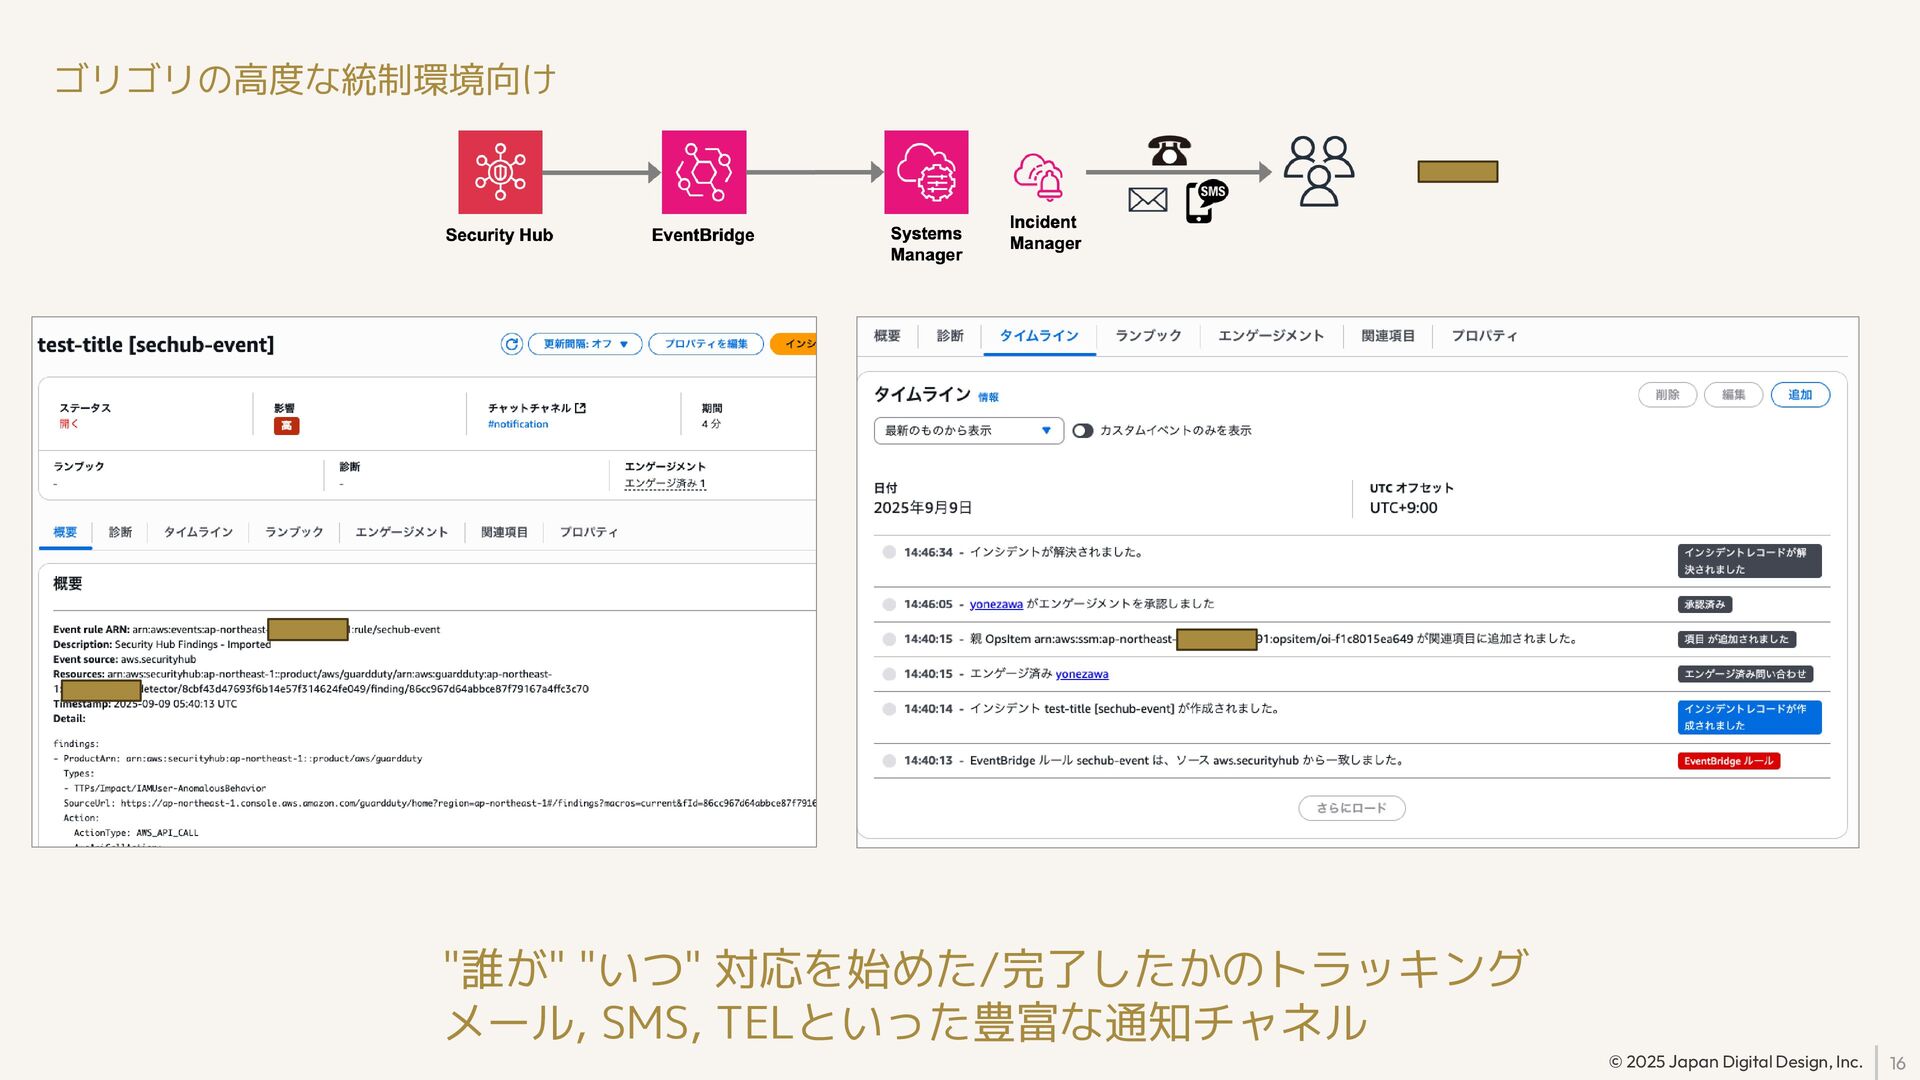Click the Incident Manager bell icon
Image resolution: width=1920 pixels, height=1080 pixels.
tap(1039, 177)
